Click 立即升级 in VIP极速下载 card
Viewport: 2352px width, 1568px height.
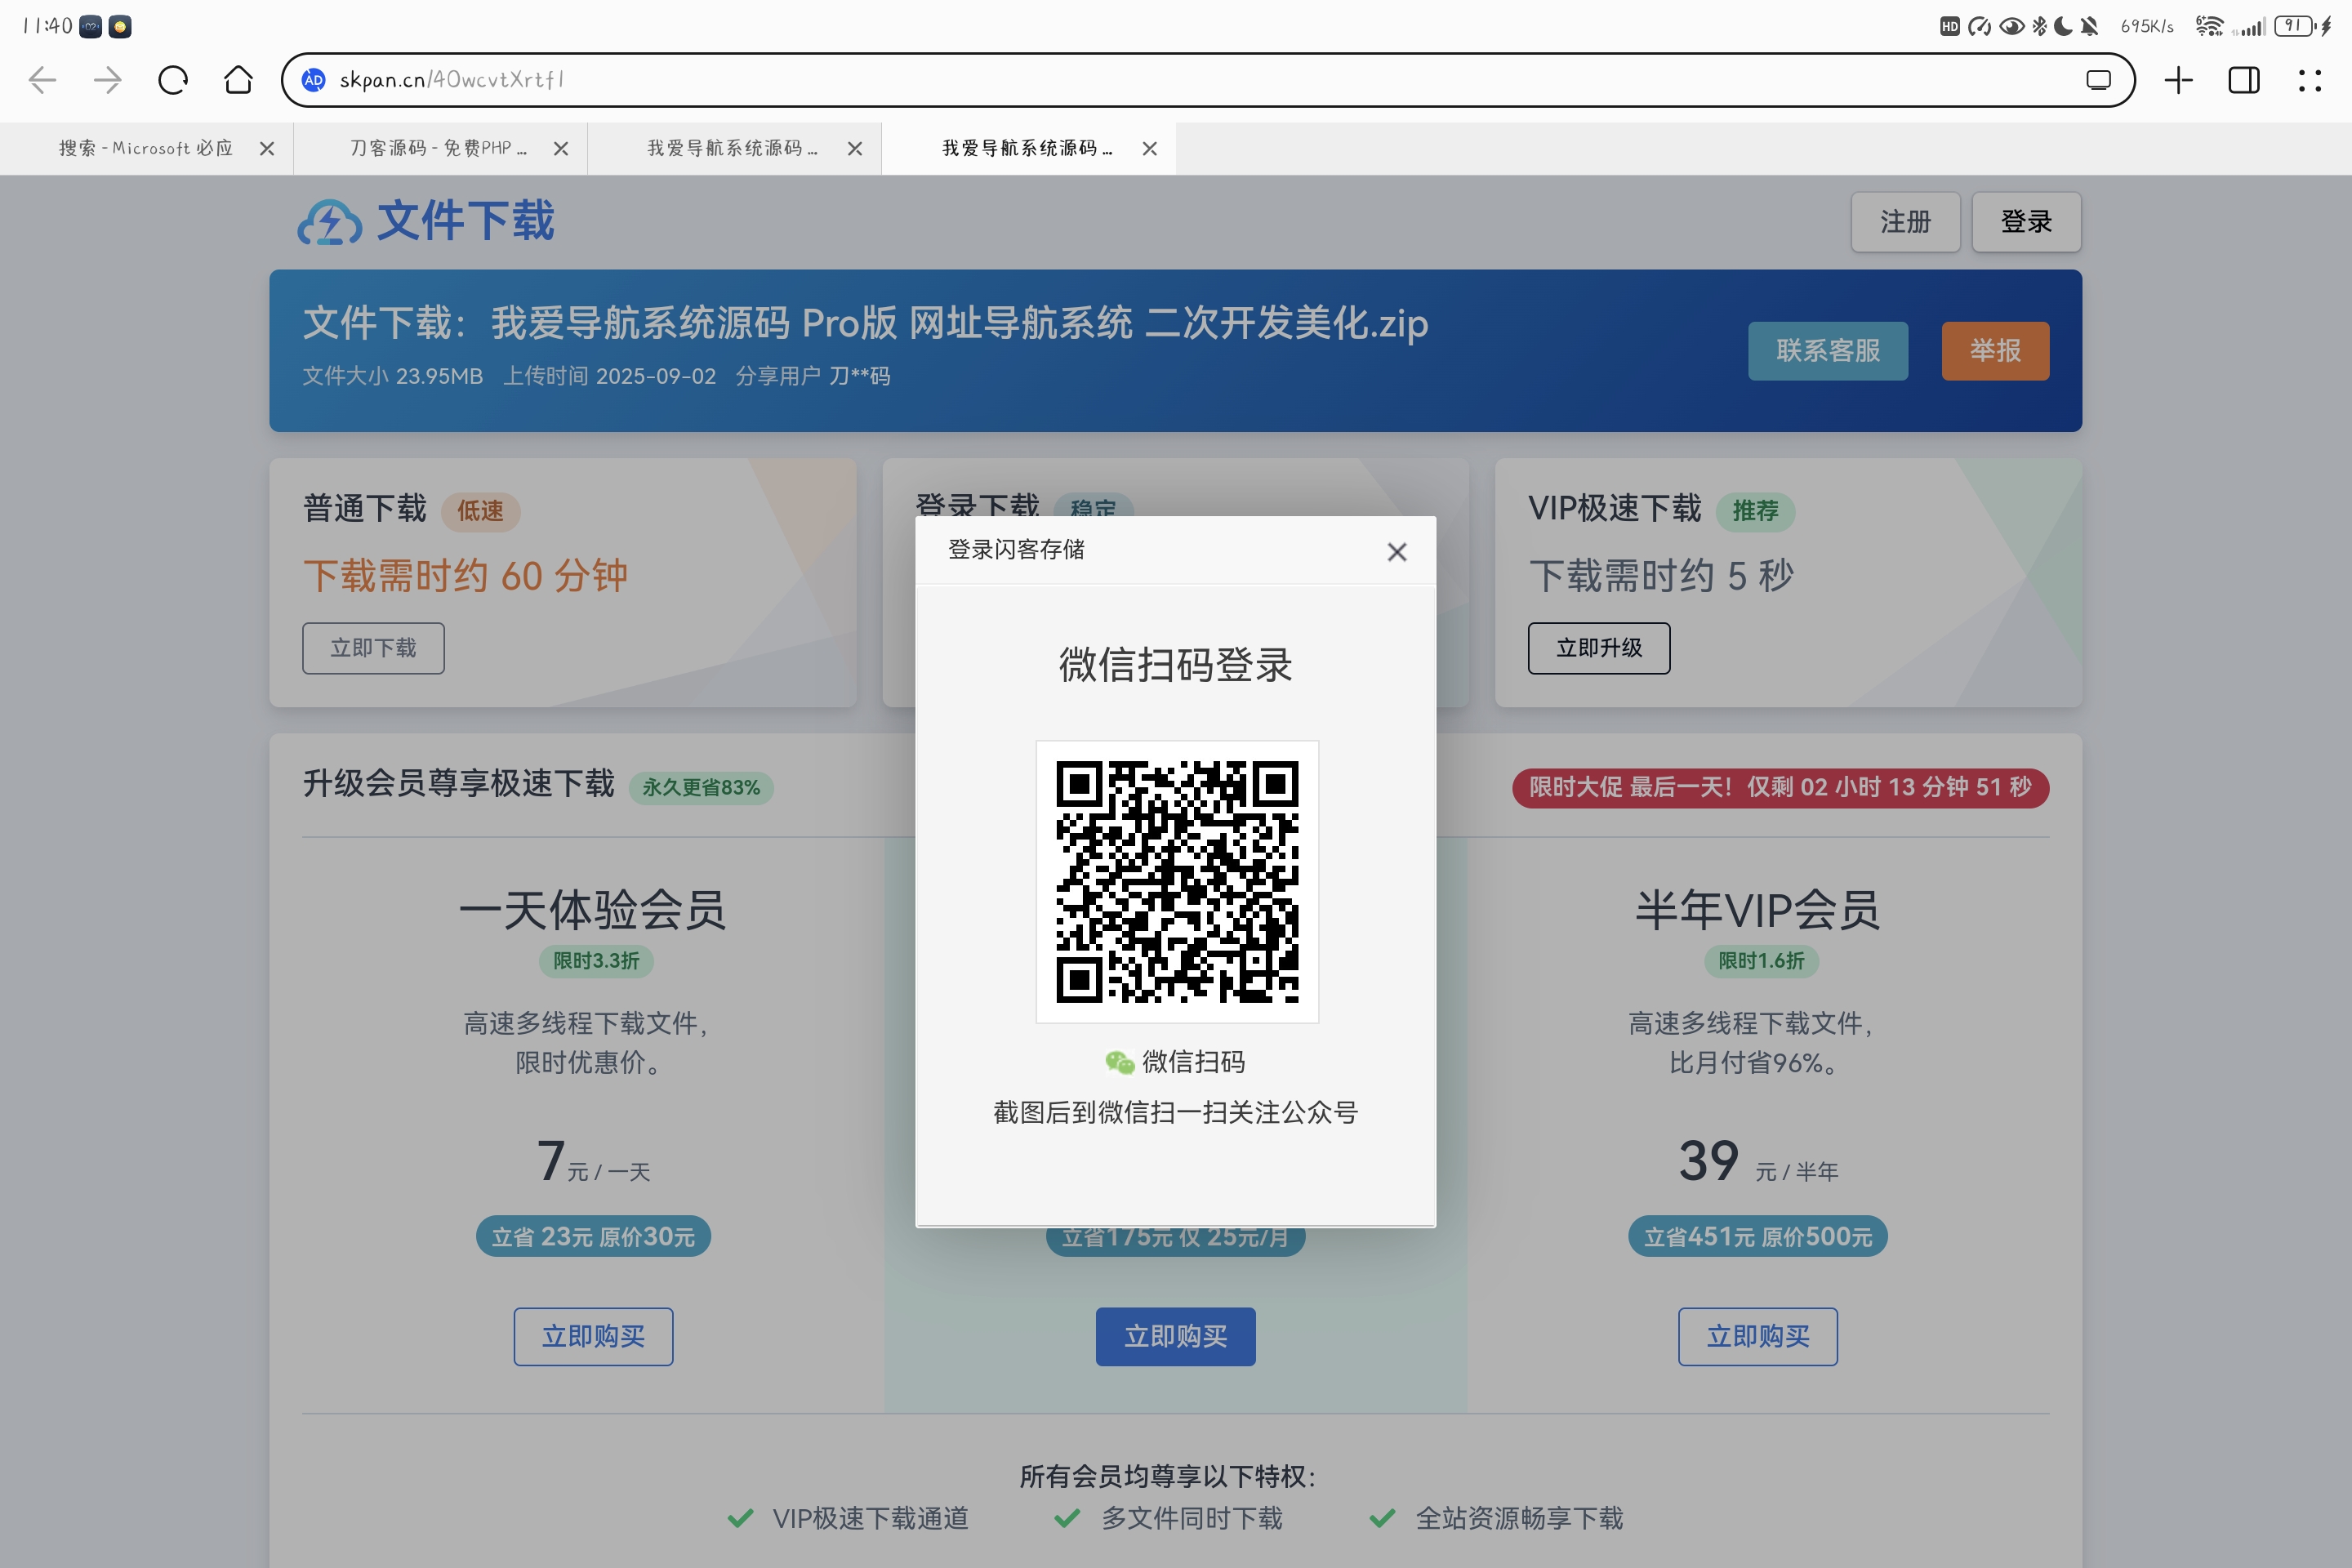[1598, 648]
